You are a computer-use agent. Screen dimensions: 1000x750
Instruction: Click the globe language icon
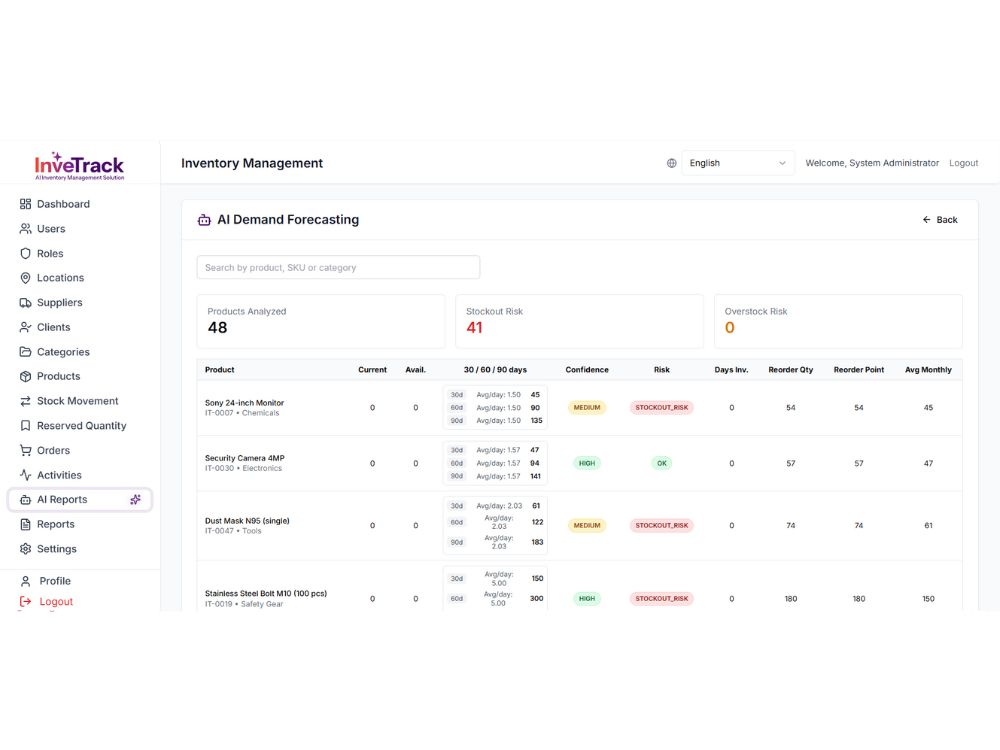coord(672,163)
